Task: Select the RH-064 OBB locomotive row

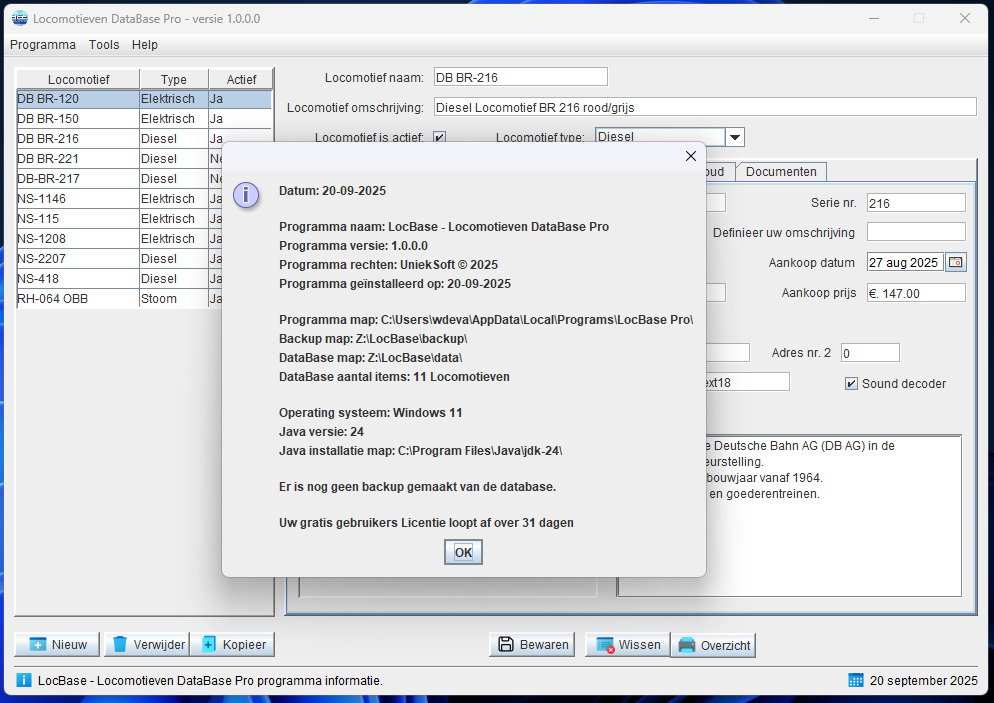Action: [x=77, y=299]
